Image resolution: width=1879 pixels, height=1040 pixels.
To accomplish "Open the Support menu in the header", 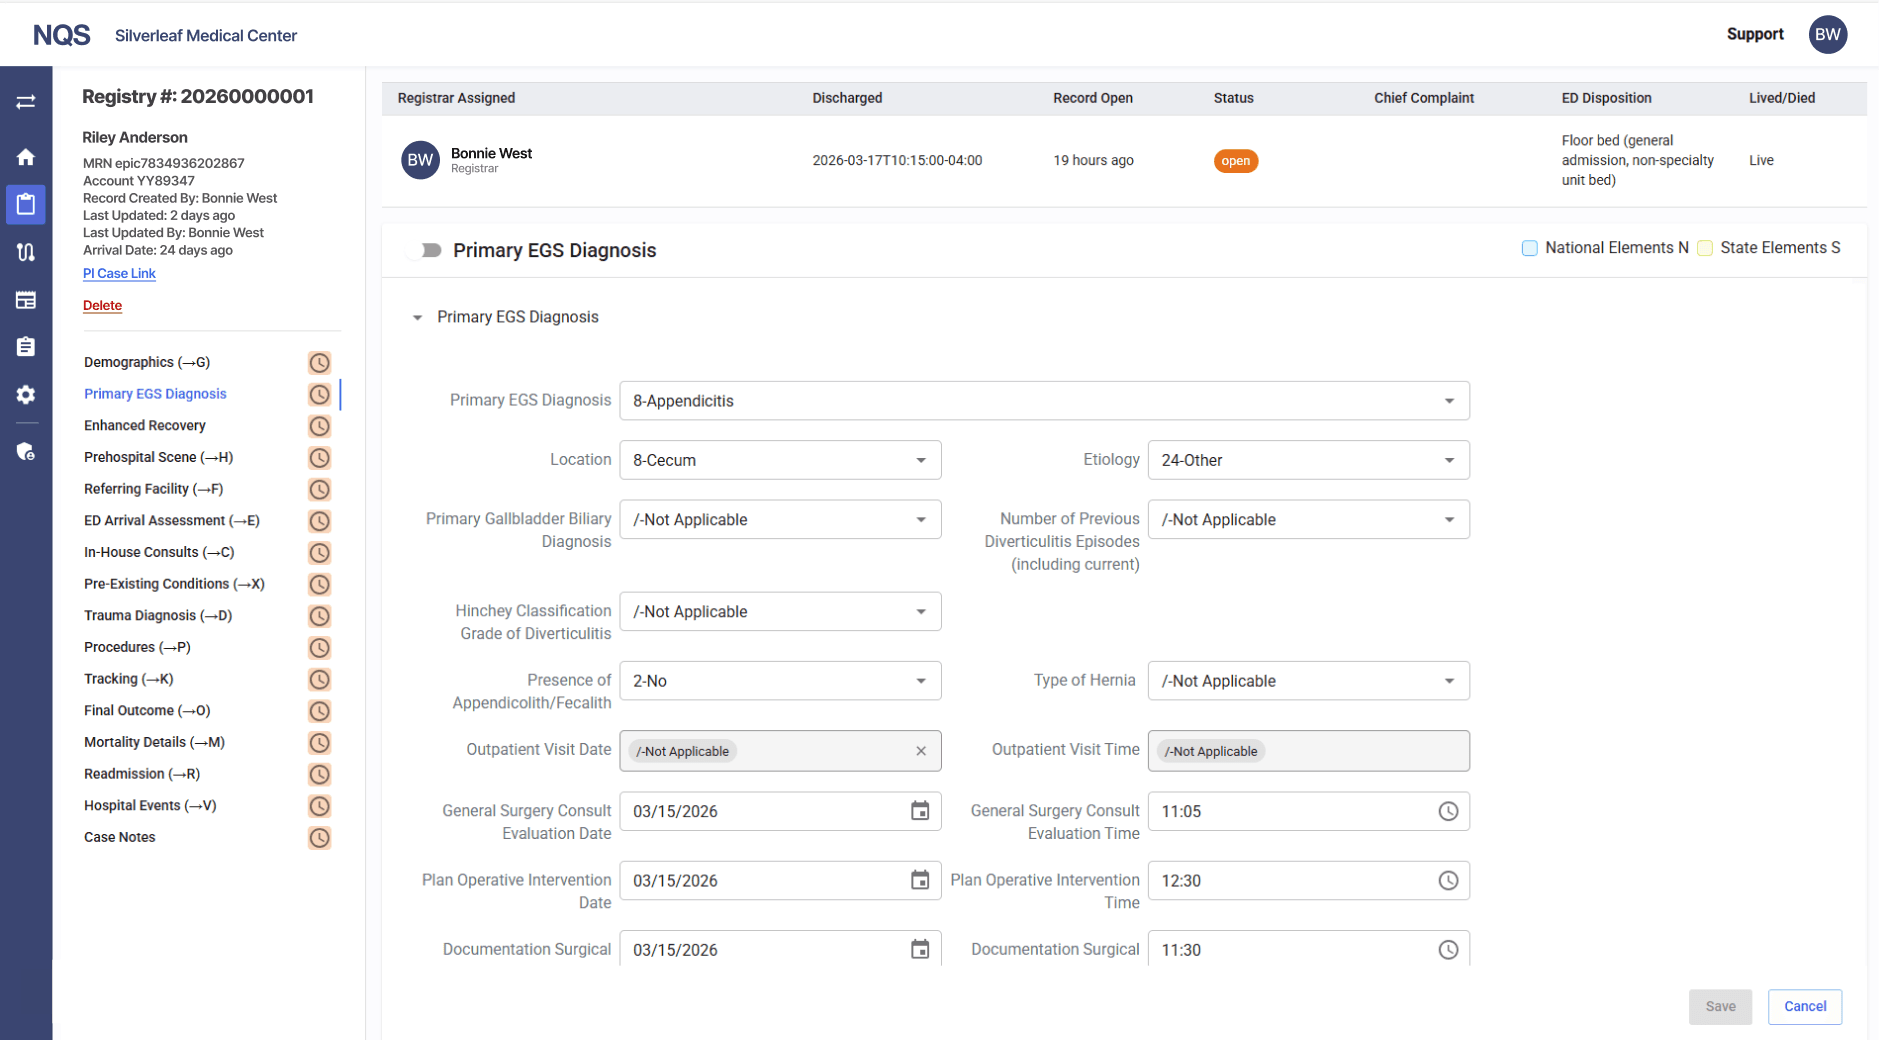I will [x=1754, y=34].
